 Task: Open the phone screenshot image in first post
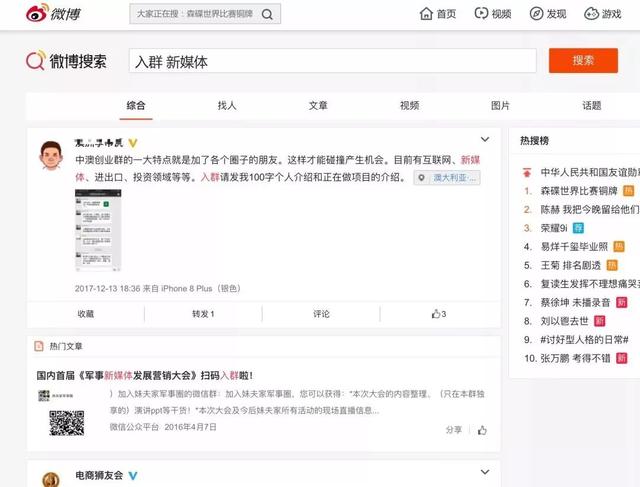[x=98, y=230]
